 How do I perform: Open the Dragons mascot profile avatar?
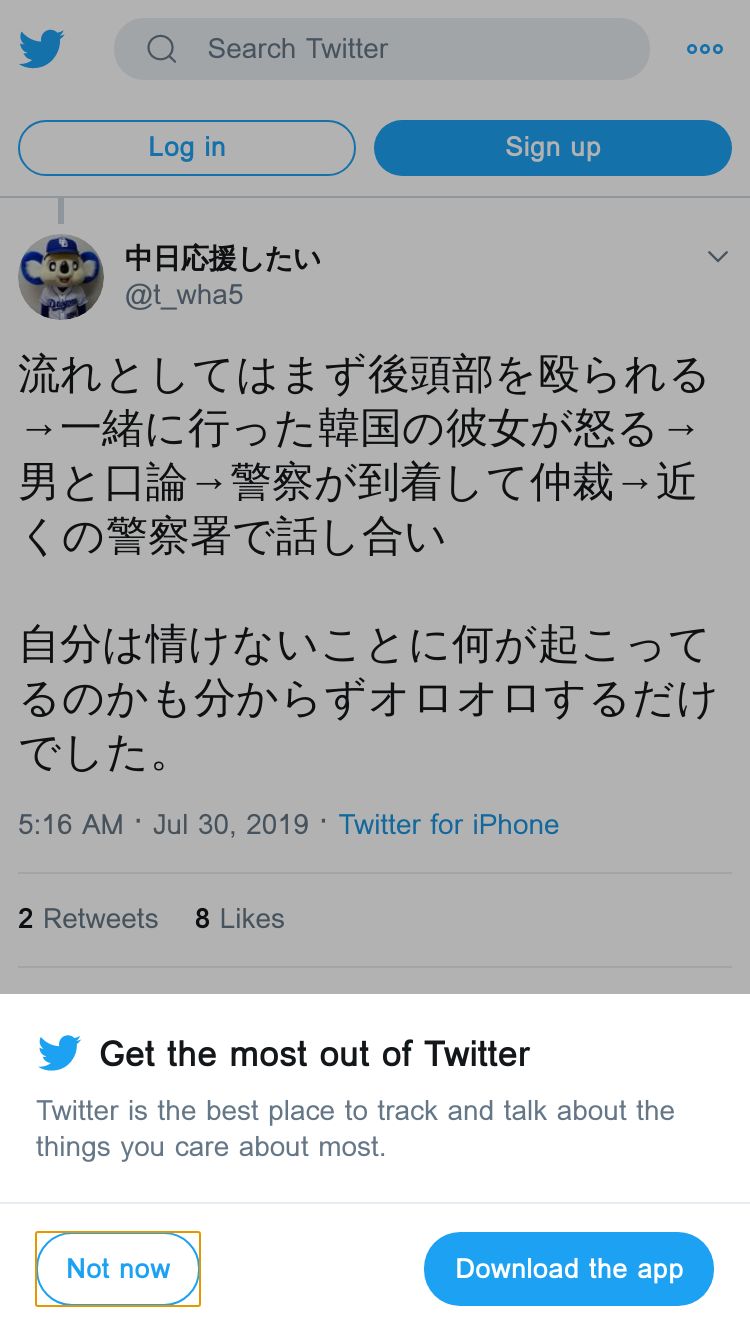point(61,277)
